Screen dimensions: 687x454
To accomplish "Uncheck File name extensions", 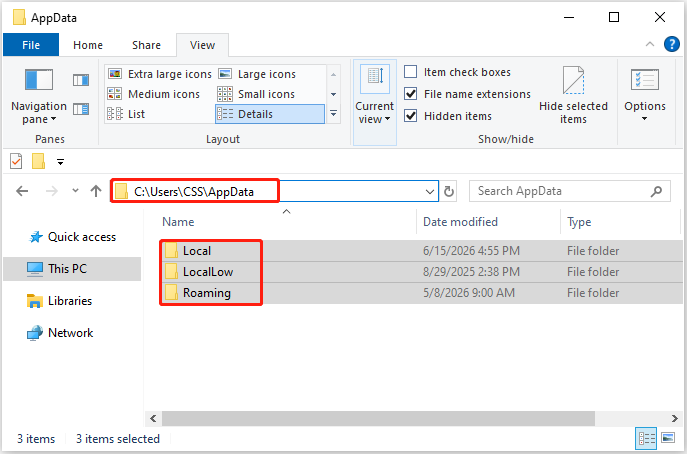I will (411, 94).
